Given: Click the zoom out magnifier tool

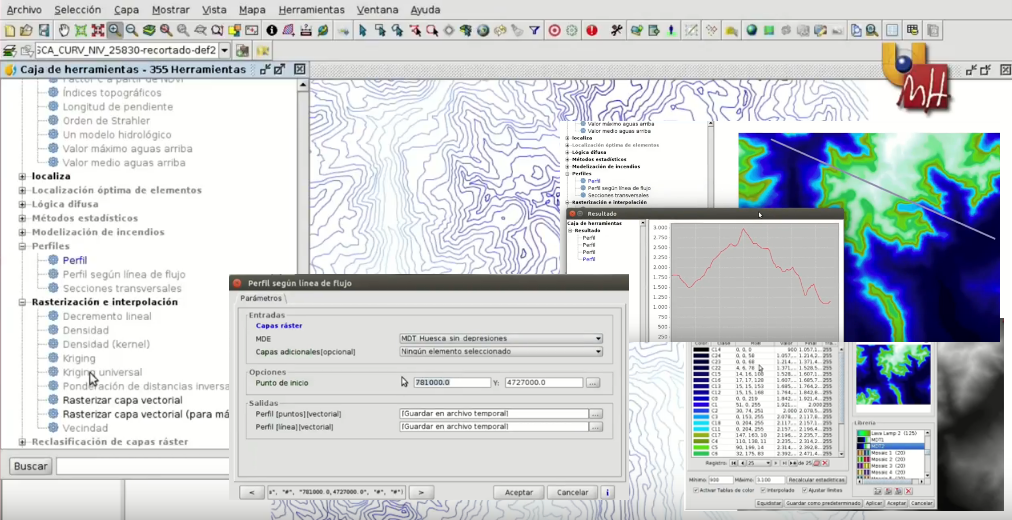Looking at the screenshot, I should coord(132,31).
